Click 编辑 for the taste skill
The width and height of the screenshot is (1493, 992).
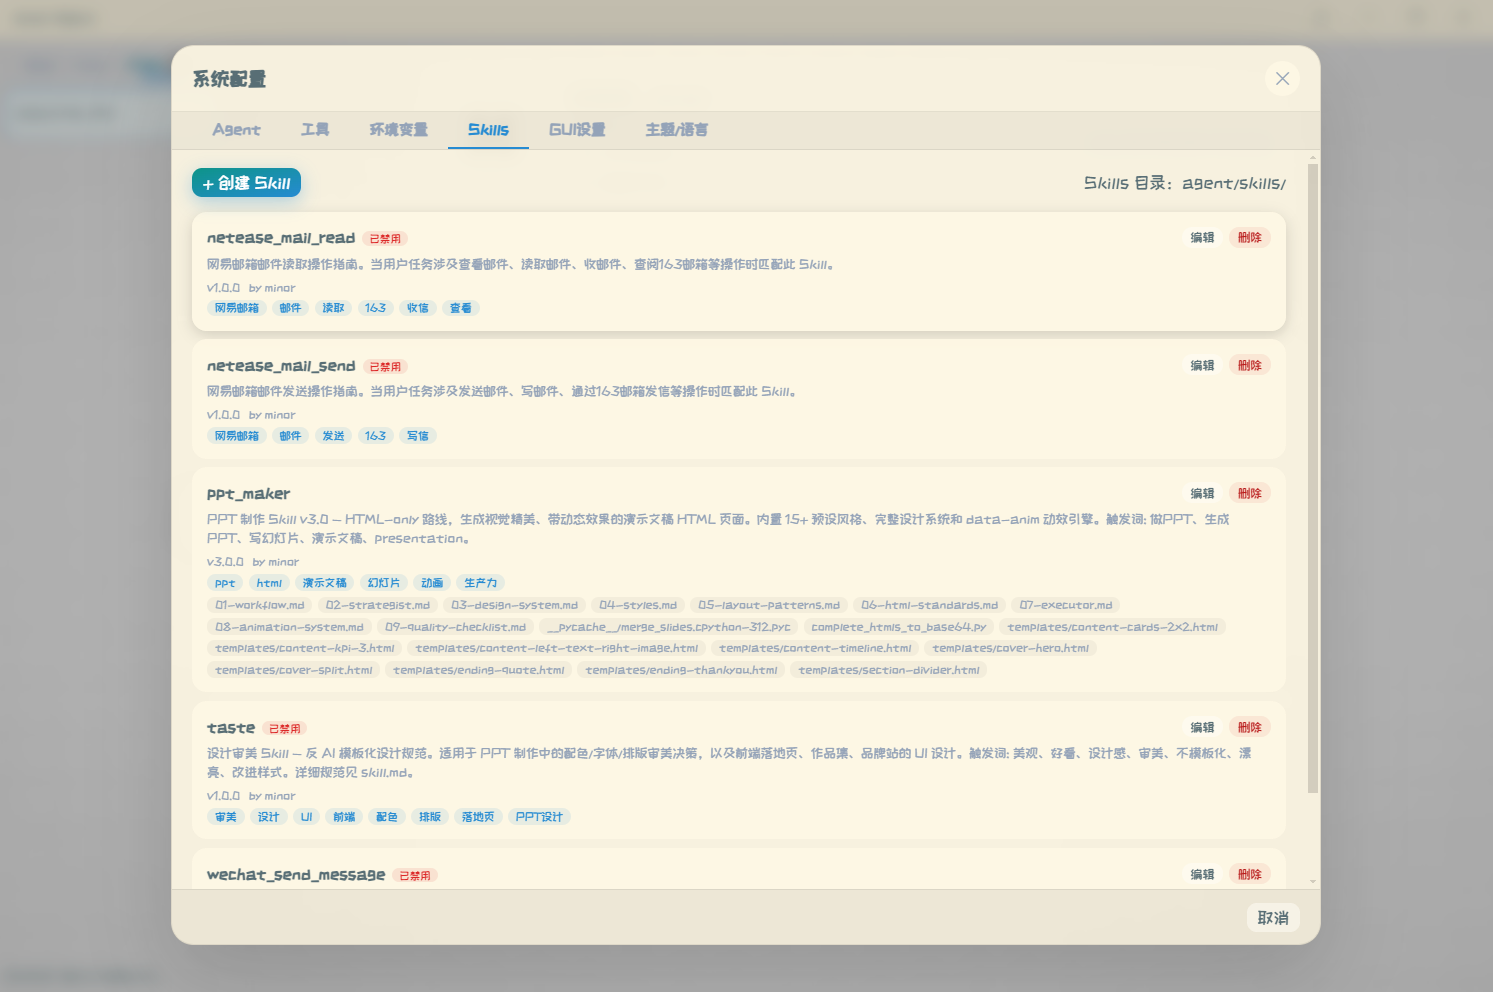click(1202, 728)
